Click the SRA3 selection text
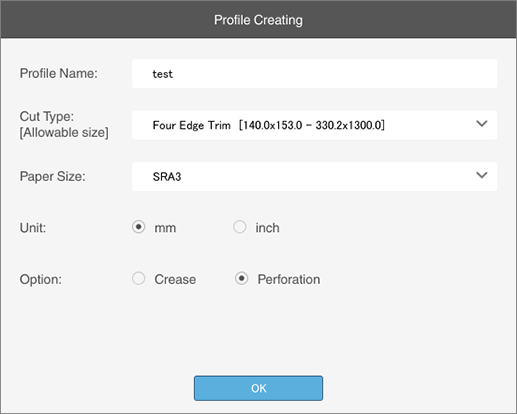 167,177
